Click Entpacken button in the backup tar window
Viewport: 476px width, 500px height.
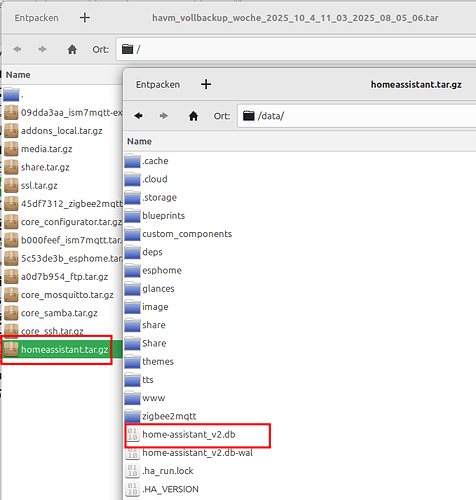point(36,18)
